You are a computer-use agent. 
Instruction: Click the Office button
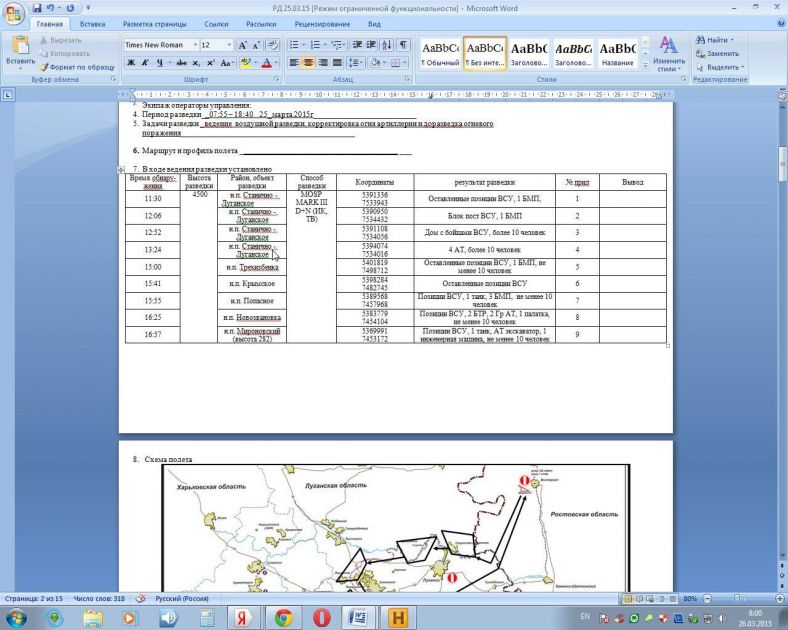pos(14,13)
